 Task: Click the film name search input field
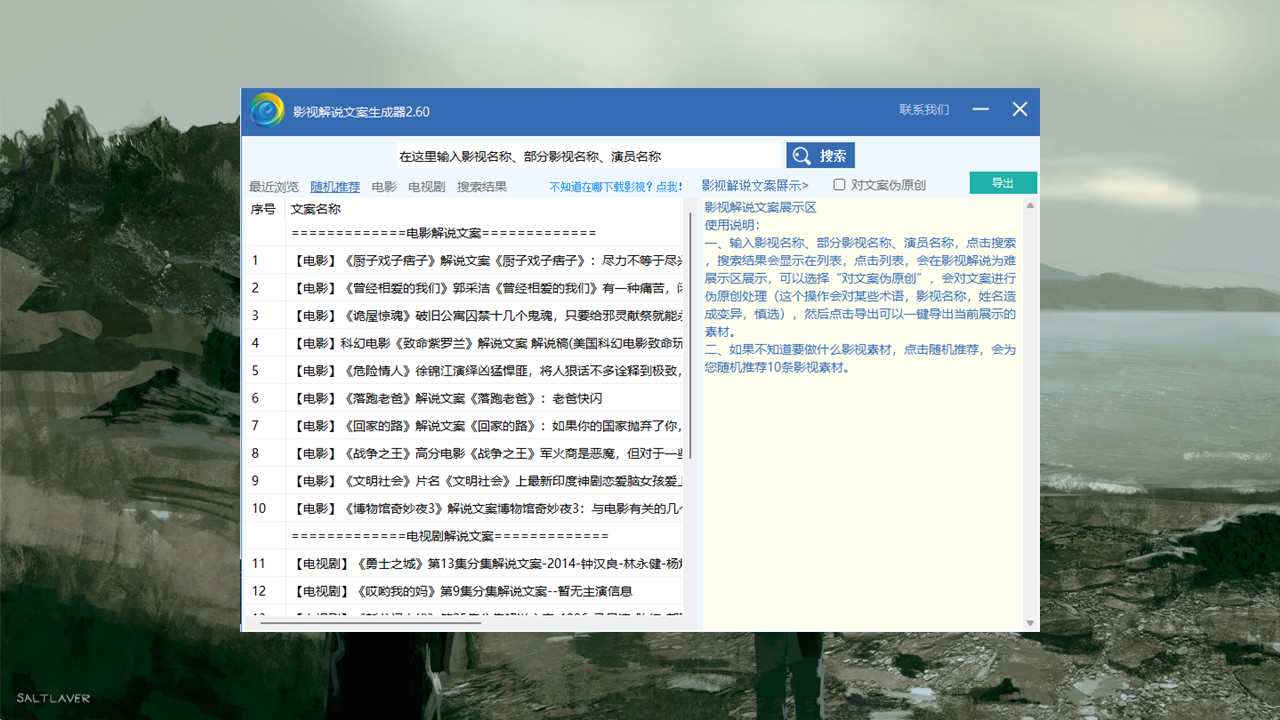(x=587, y=157)
